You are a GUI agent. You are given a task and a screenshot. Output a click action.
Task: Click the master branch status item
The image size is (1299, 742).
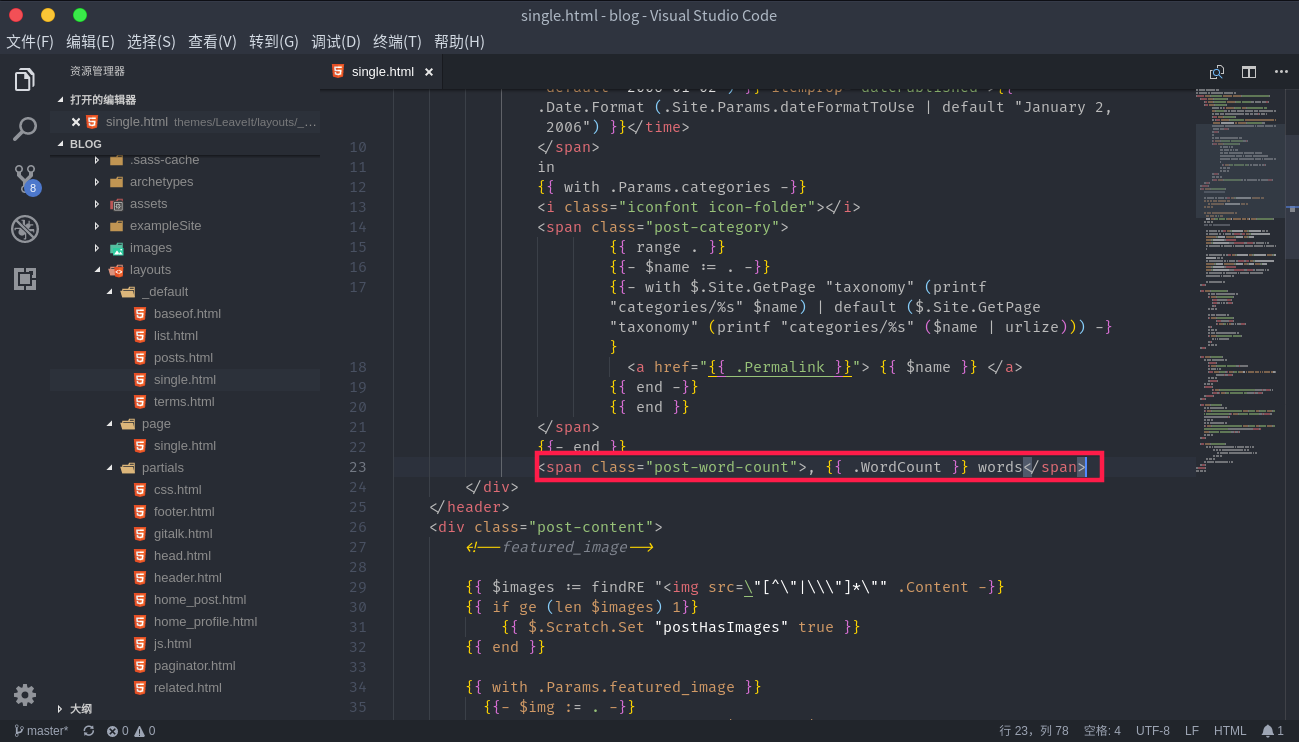tap(41, 731)
